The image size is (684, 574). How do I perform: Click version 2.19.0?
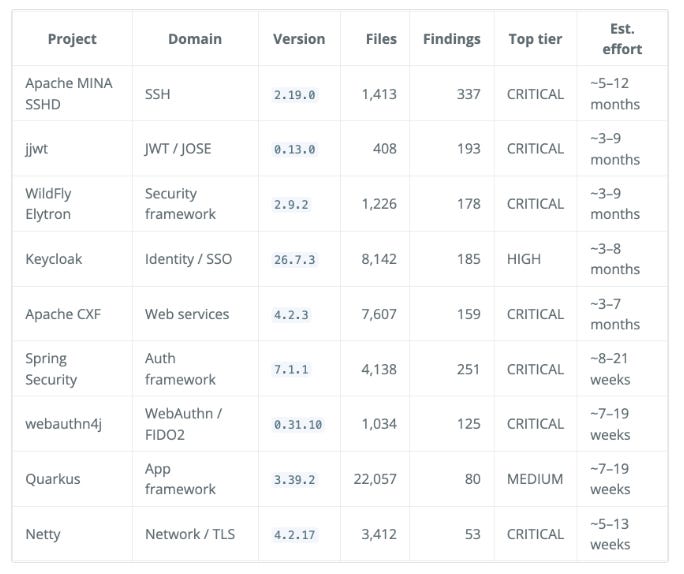(294, 95)
